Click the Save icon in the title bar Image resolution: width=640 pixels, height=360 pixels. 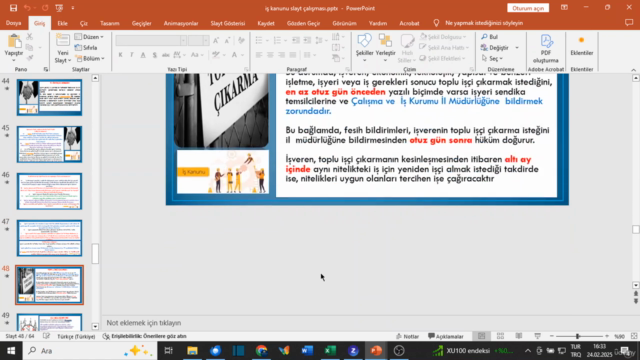pos(13,8)
